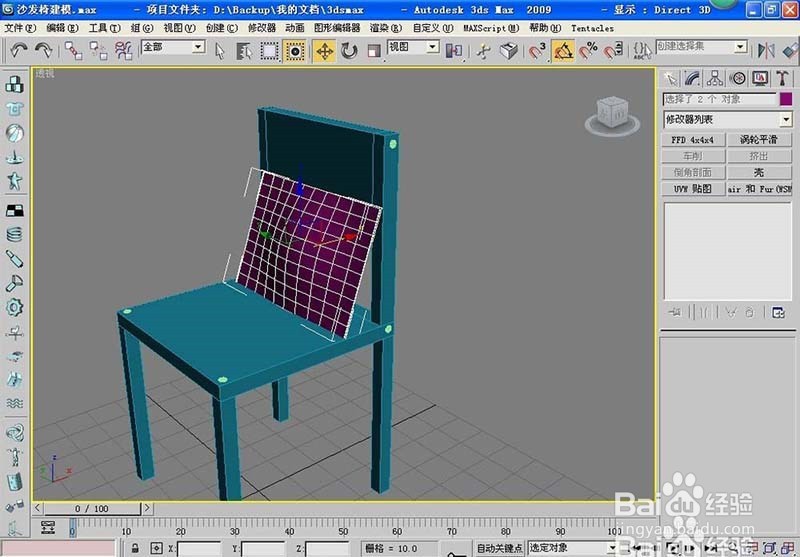Open the MAXScript menu
This screenshot has height=557, width=800.
(491, 28)
